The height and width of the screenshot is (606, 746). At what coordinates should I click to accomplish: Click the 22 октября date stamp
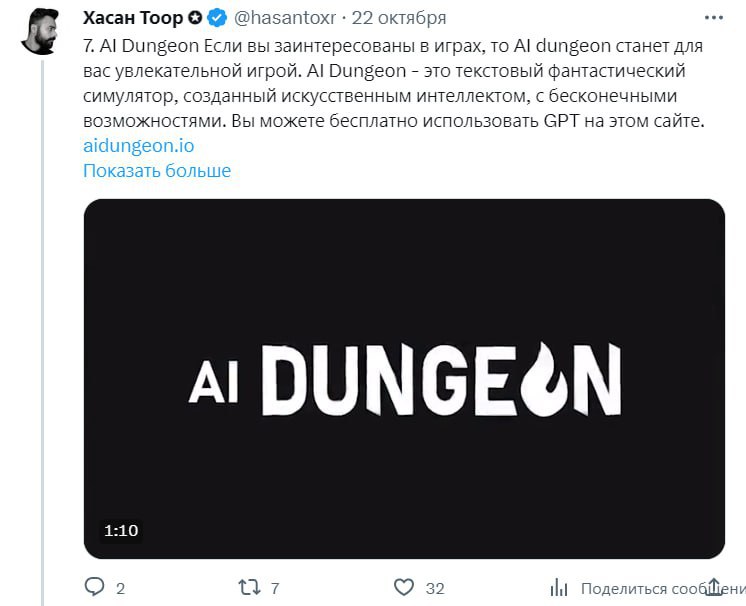point(399,18)
